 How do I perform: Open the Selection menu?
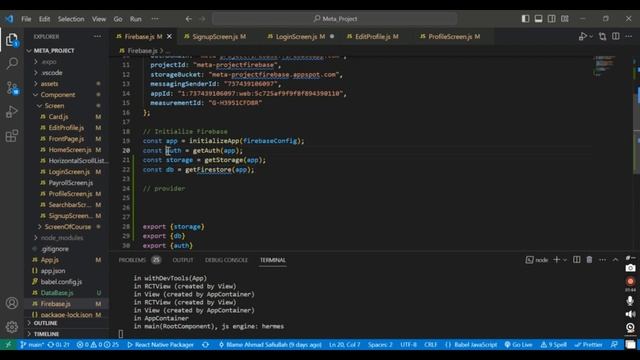point(71,19)
